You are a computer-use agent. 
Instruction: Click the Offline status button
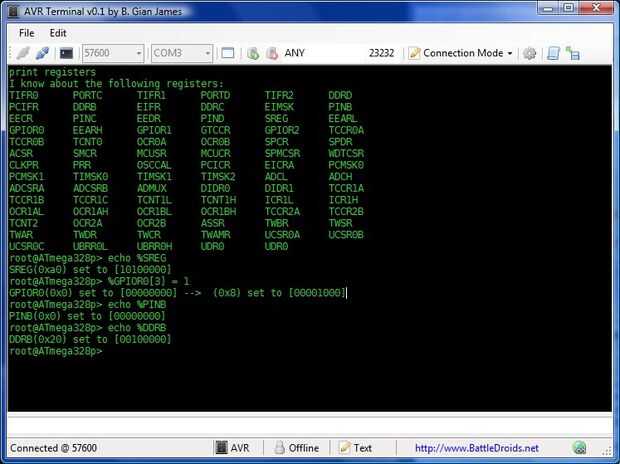pyautogui.click(x=297, y=448)
